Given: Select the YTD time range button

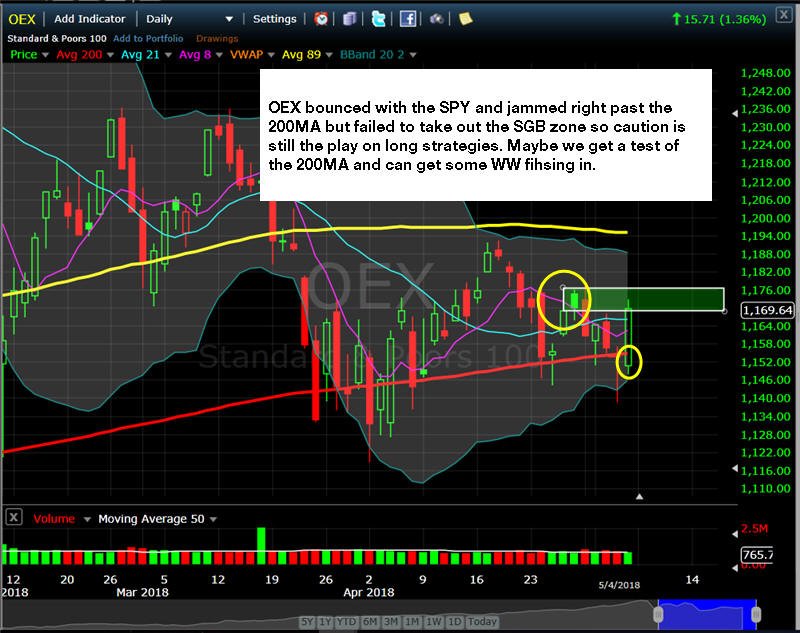Looking at the screenshot, I should [346, 622].
